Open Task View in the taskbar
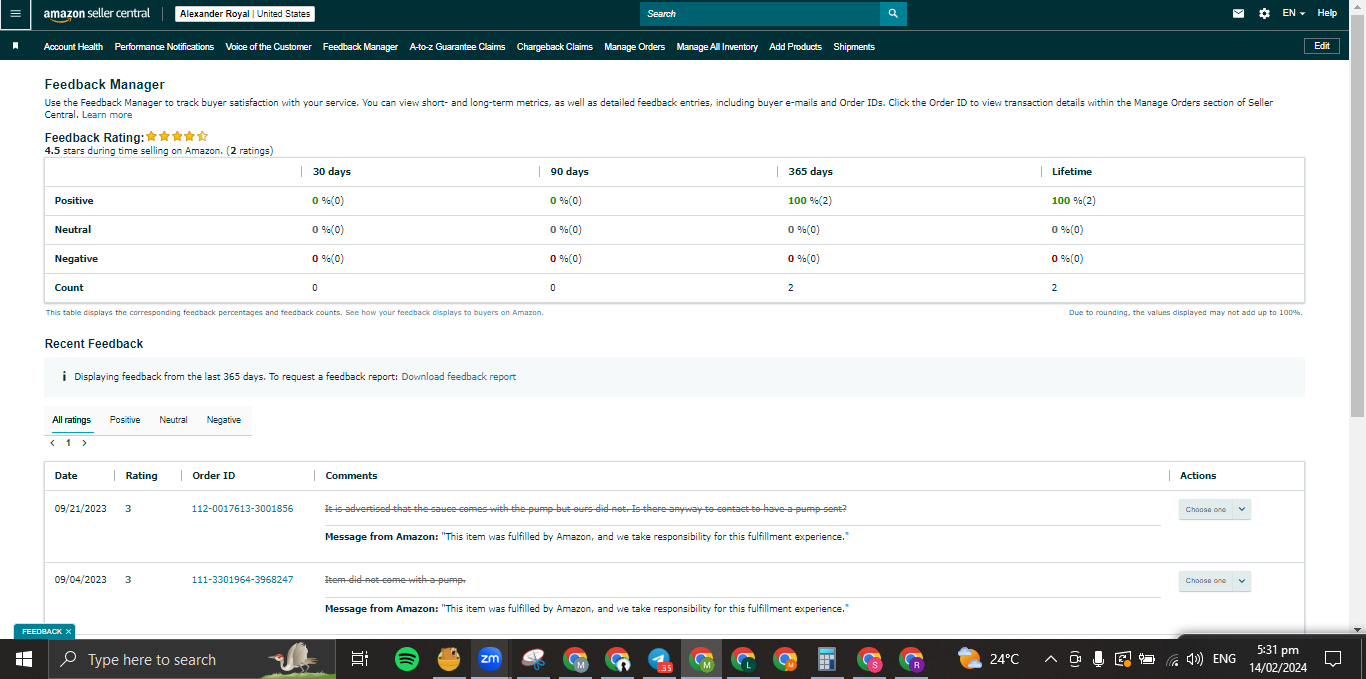Image resolution: width=1366 pixels, height=679 pixels. pyautogui.click(x=360, y=659)
